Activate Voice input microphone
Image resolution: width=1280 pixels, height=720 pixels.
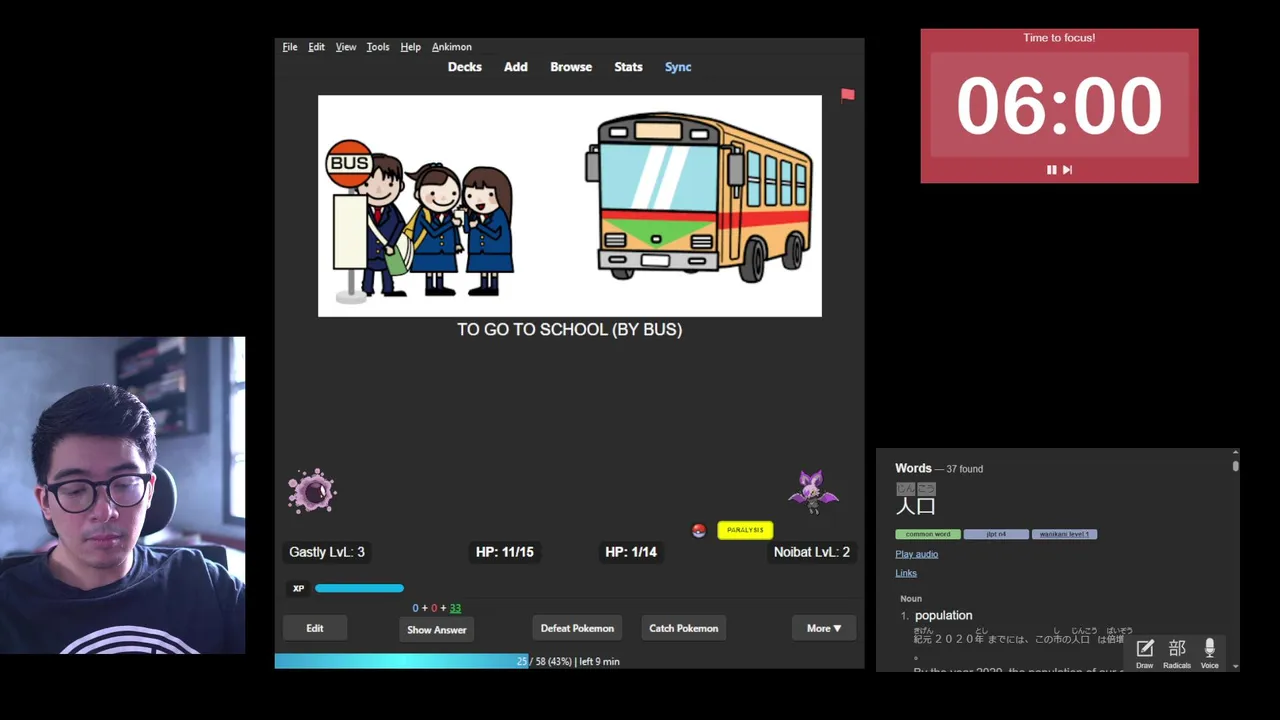[1209, 654]
